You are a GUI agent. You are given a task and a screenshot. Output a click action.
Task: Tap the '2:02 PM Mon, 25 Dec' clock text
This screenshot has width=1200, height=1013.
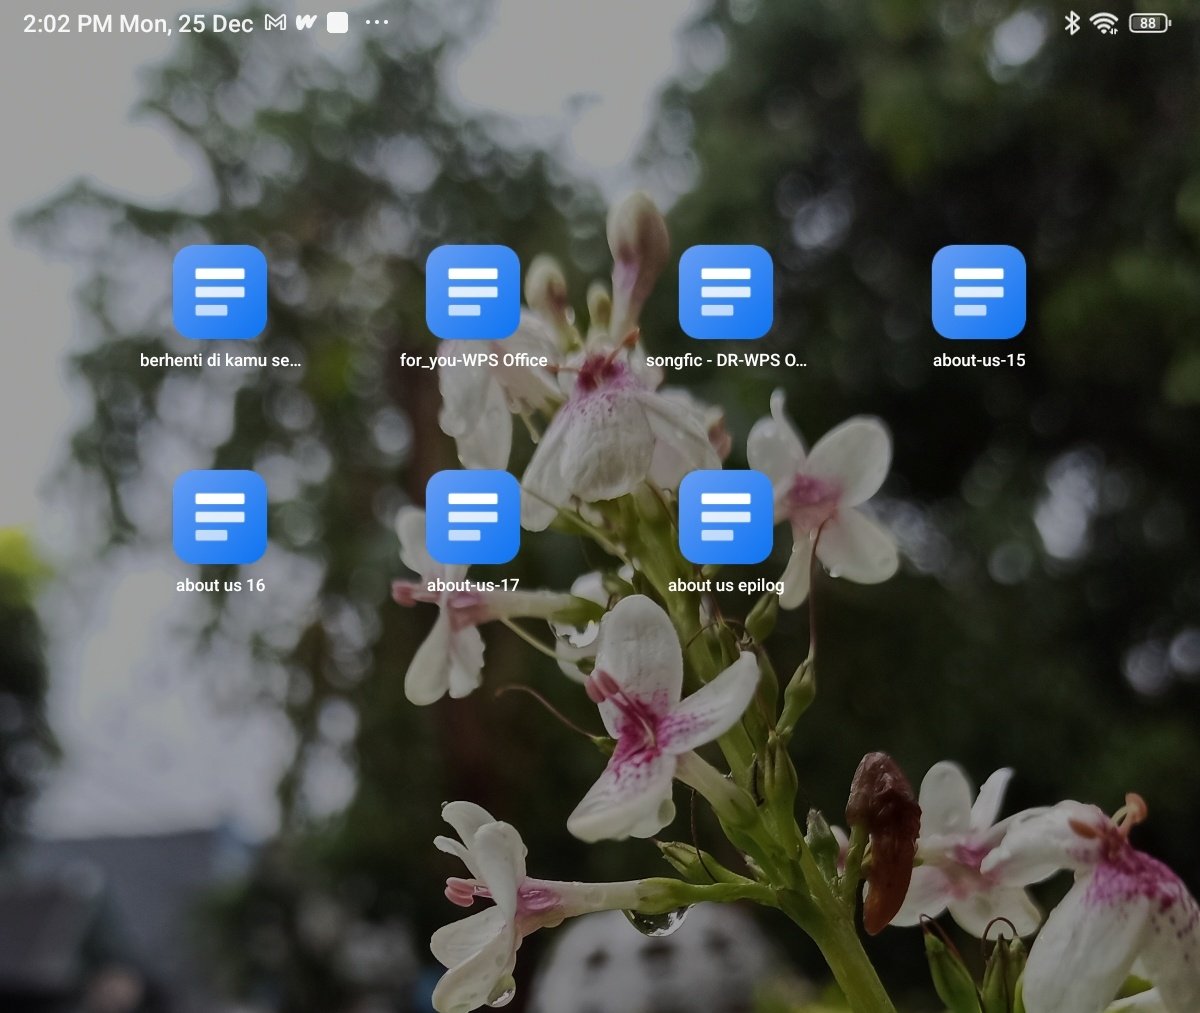[x=138, y=24]
